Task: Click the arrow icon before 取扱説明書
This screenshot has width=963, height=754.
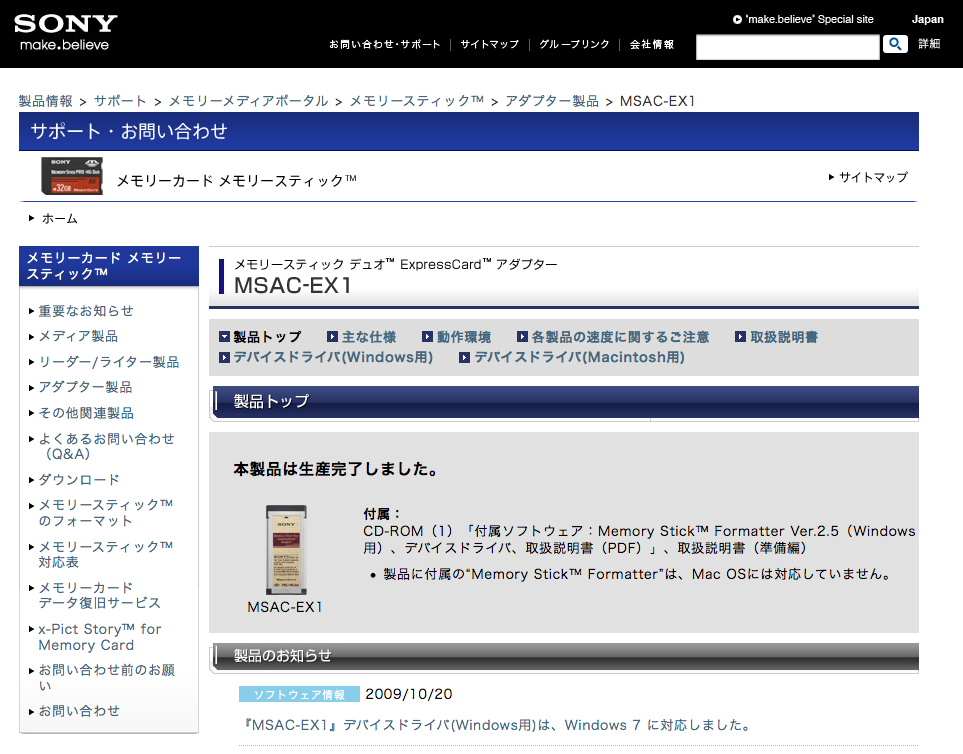Action: point(741,337)
